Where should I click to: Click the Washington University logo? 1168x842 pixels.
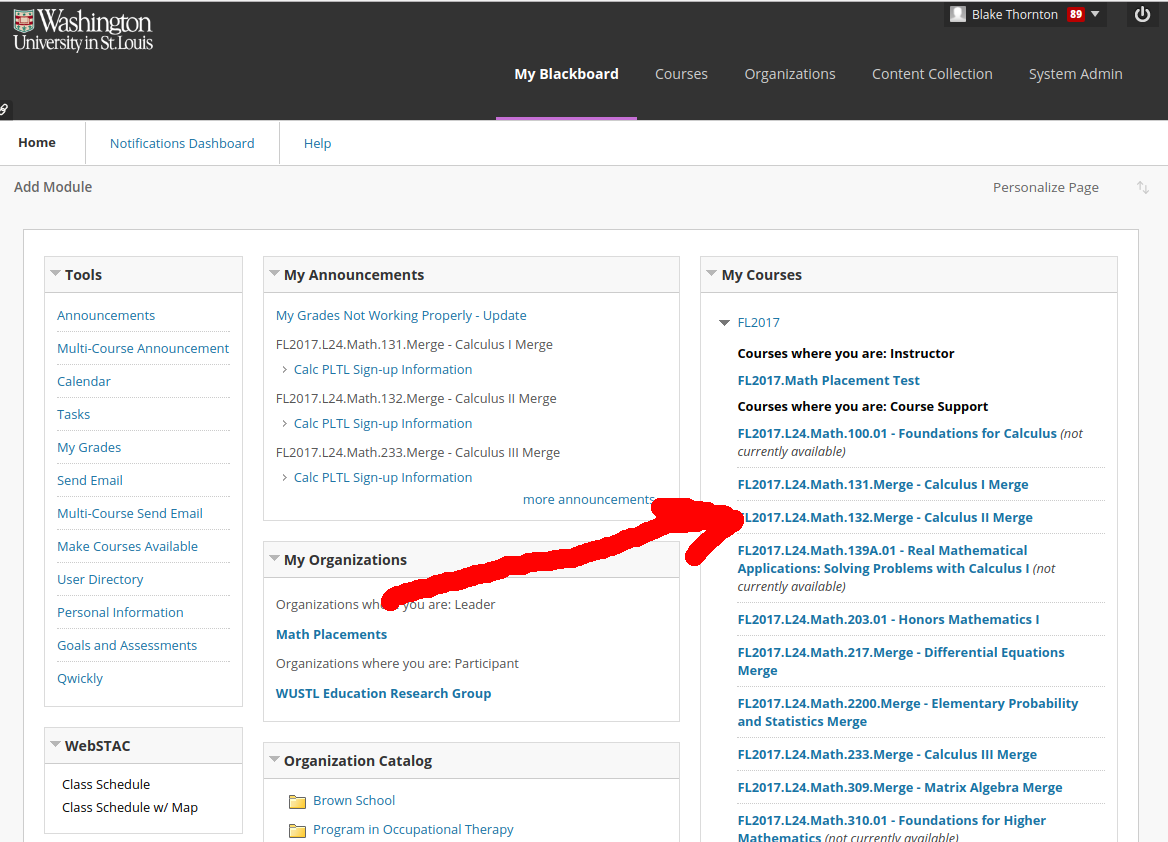83,31
